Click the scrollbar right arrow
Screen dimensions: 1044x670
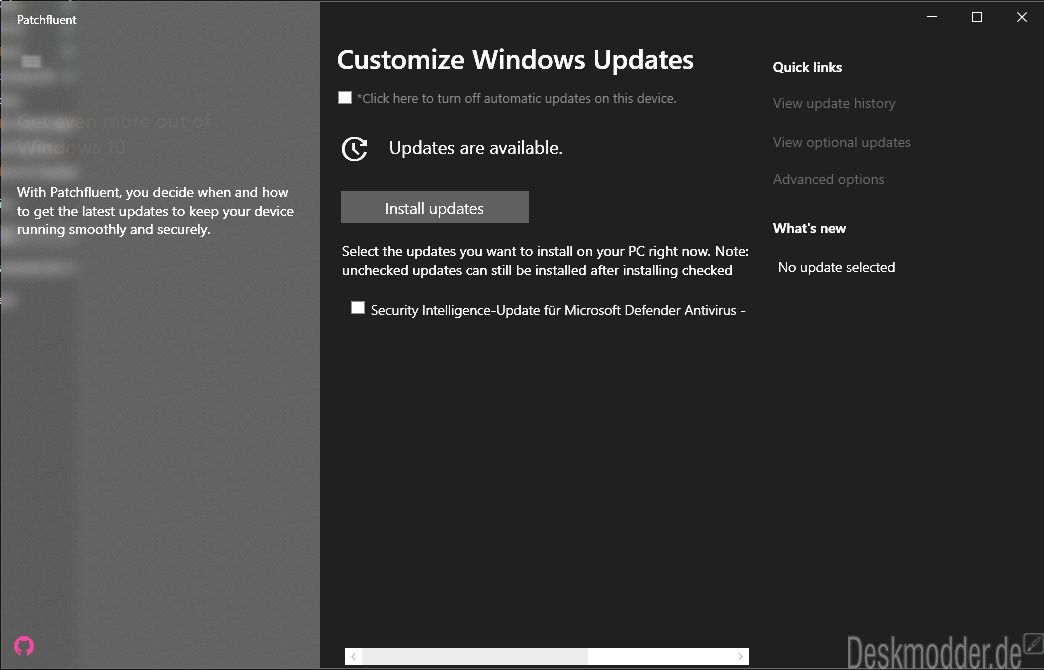[740, 656]
